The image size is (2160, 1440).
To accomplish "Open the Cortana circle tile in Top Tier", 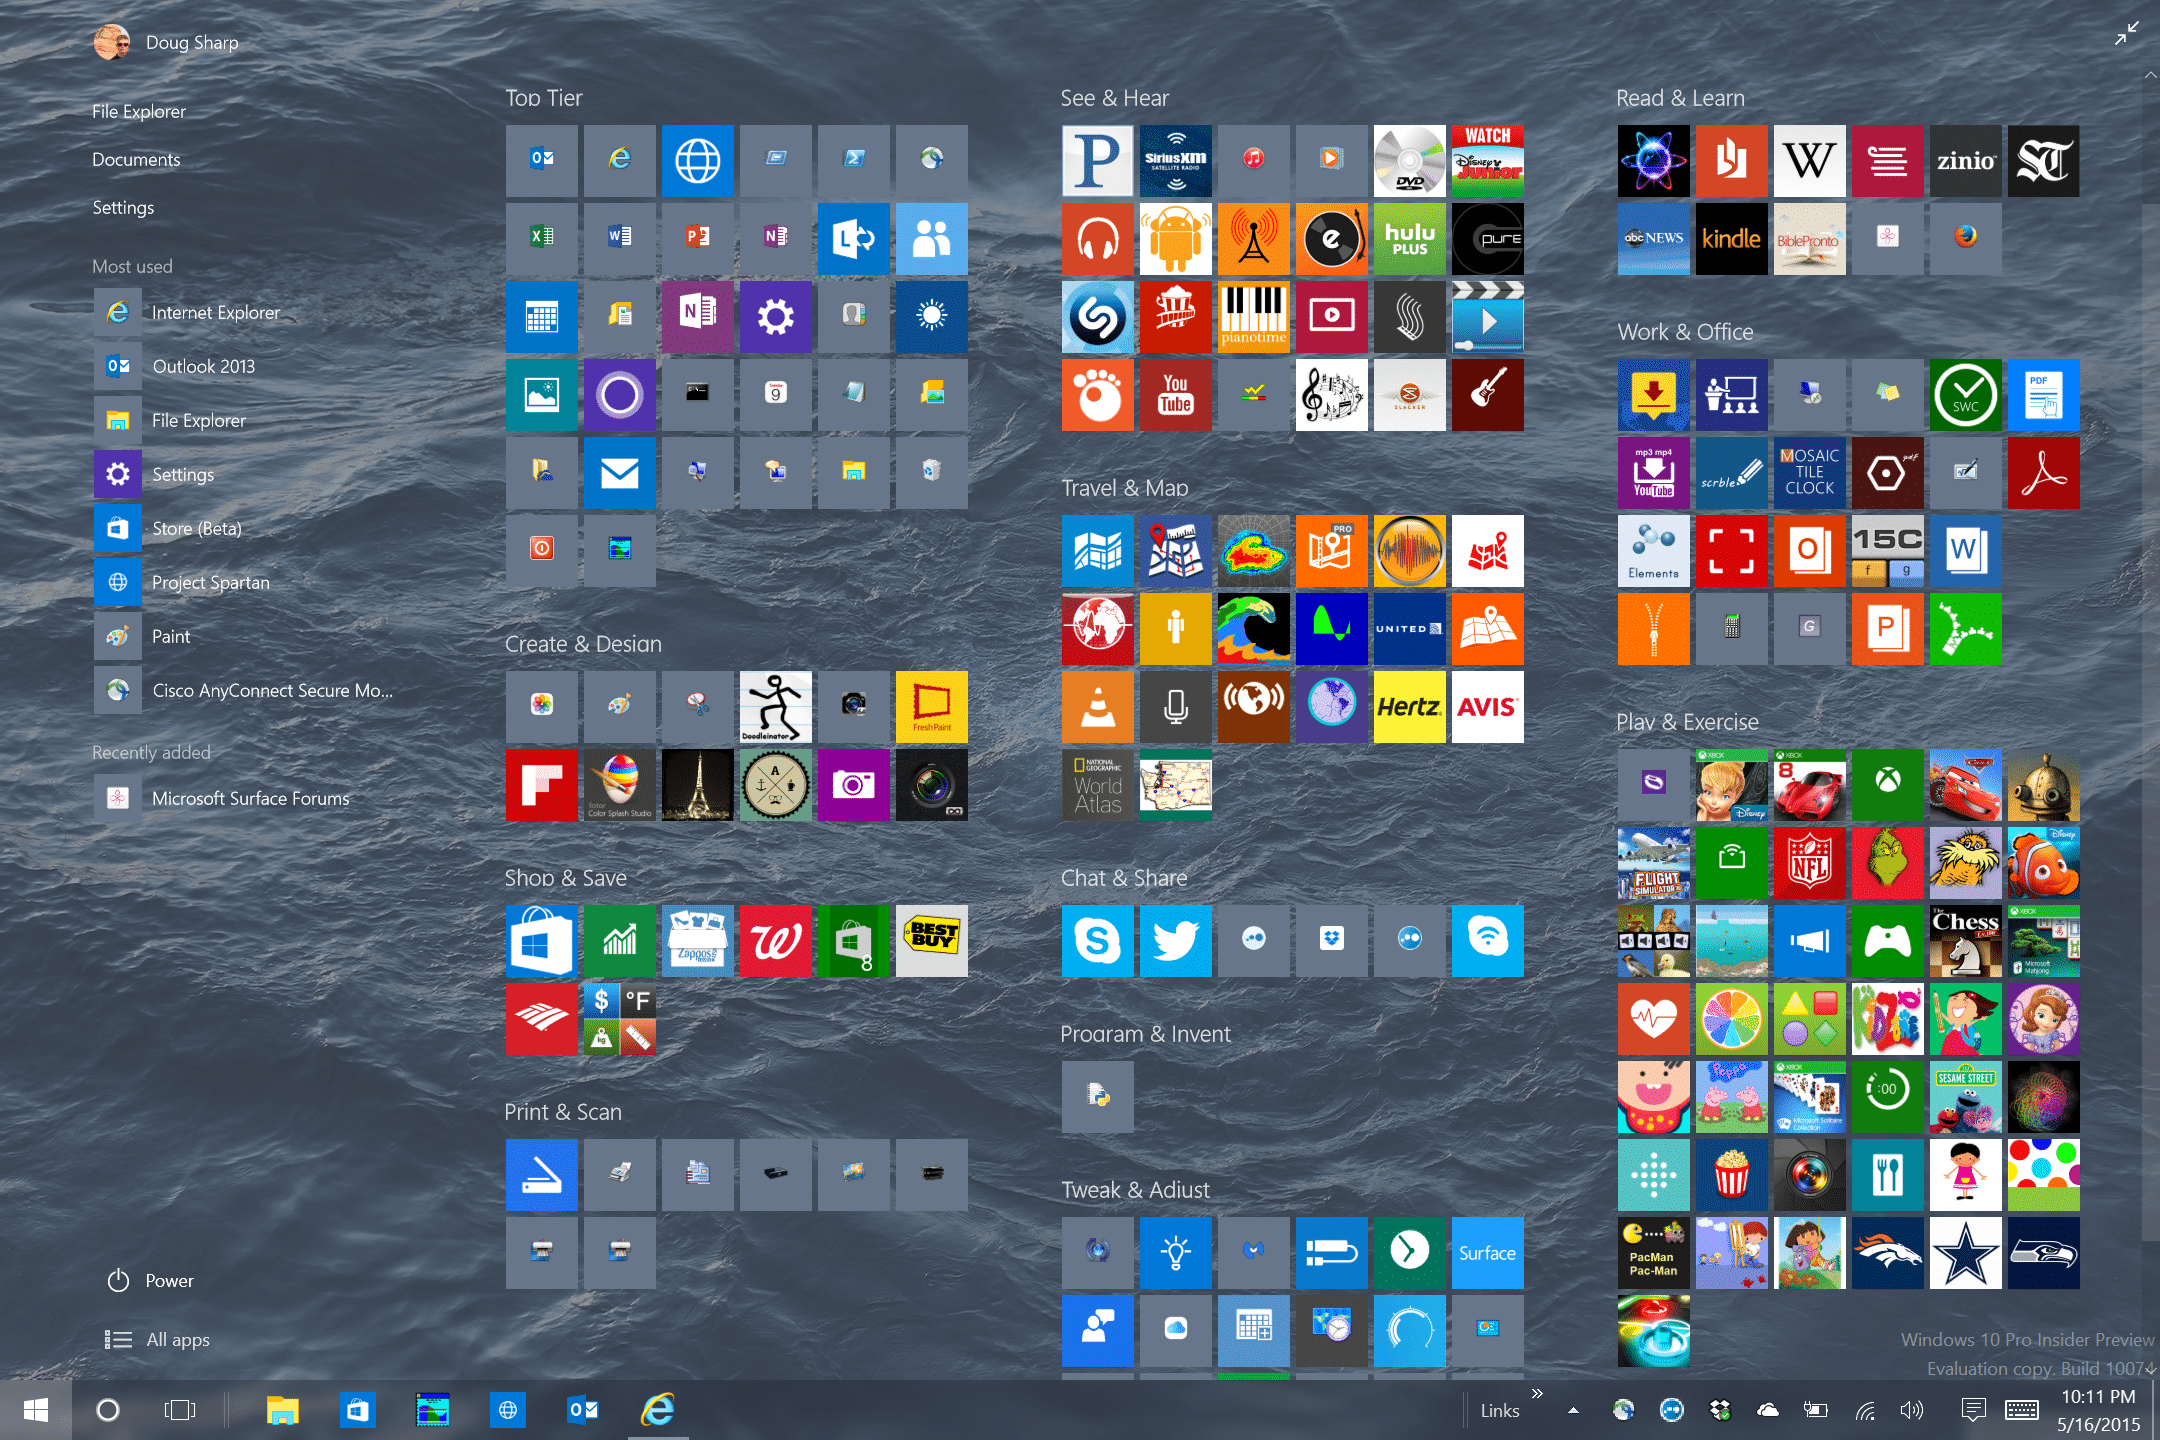I will click(619, 395).
